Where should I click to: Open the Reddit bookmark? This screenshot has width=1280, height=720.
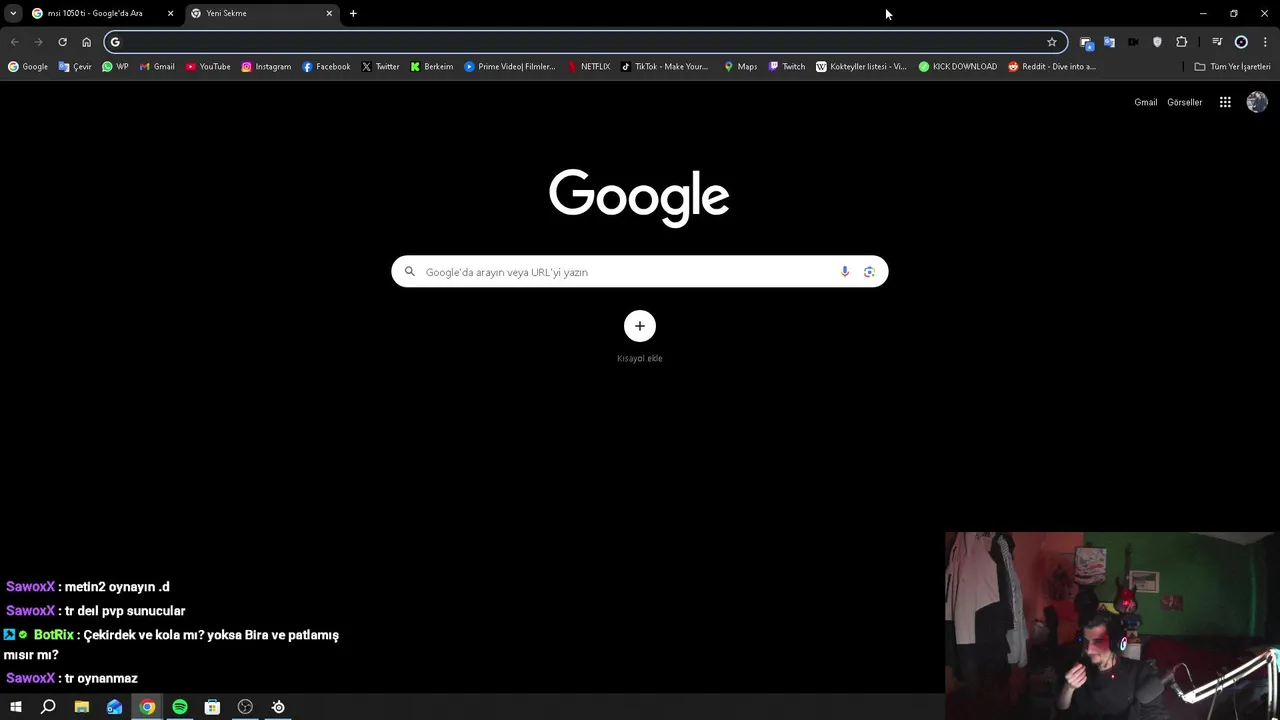click(1052, 67)
